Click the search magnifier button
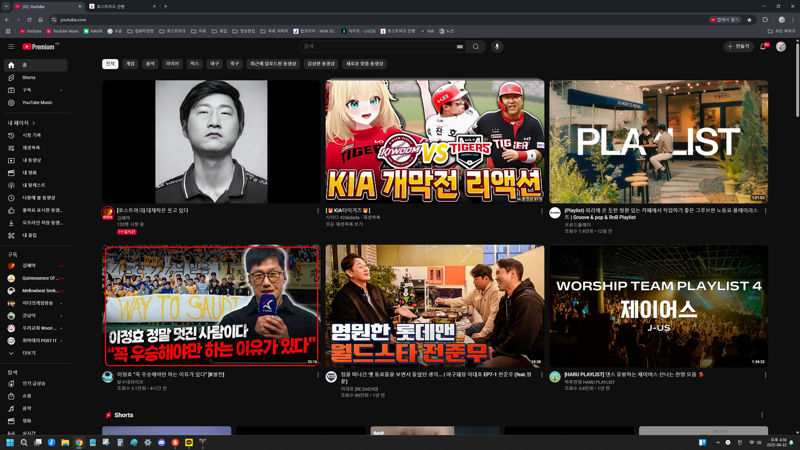The height and width of the screenshot is (450, 800). point(476,46)
